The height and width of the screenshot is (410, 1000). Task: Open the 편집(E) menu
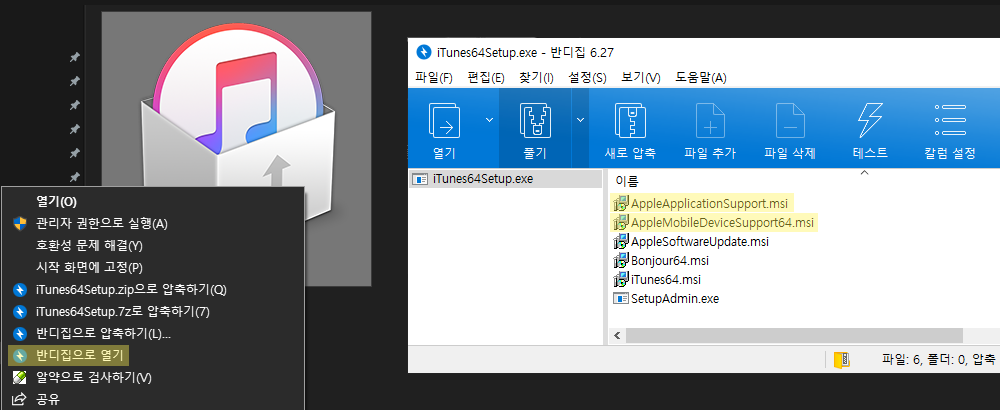(x=486, y=78)
